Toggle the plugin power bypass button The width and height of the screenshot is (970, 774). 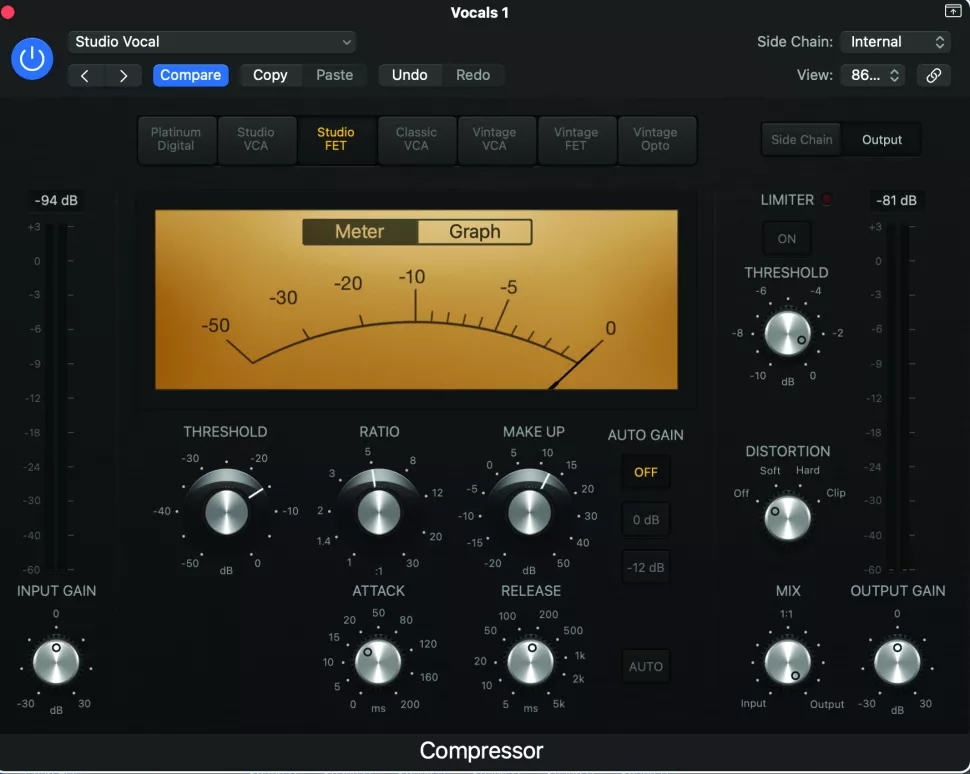tap(32, 59)
